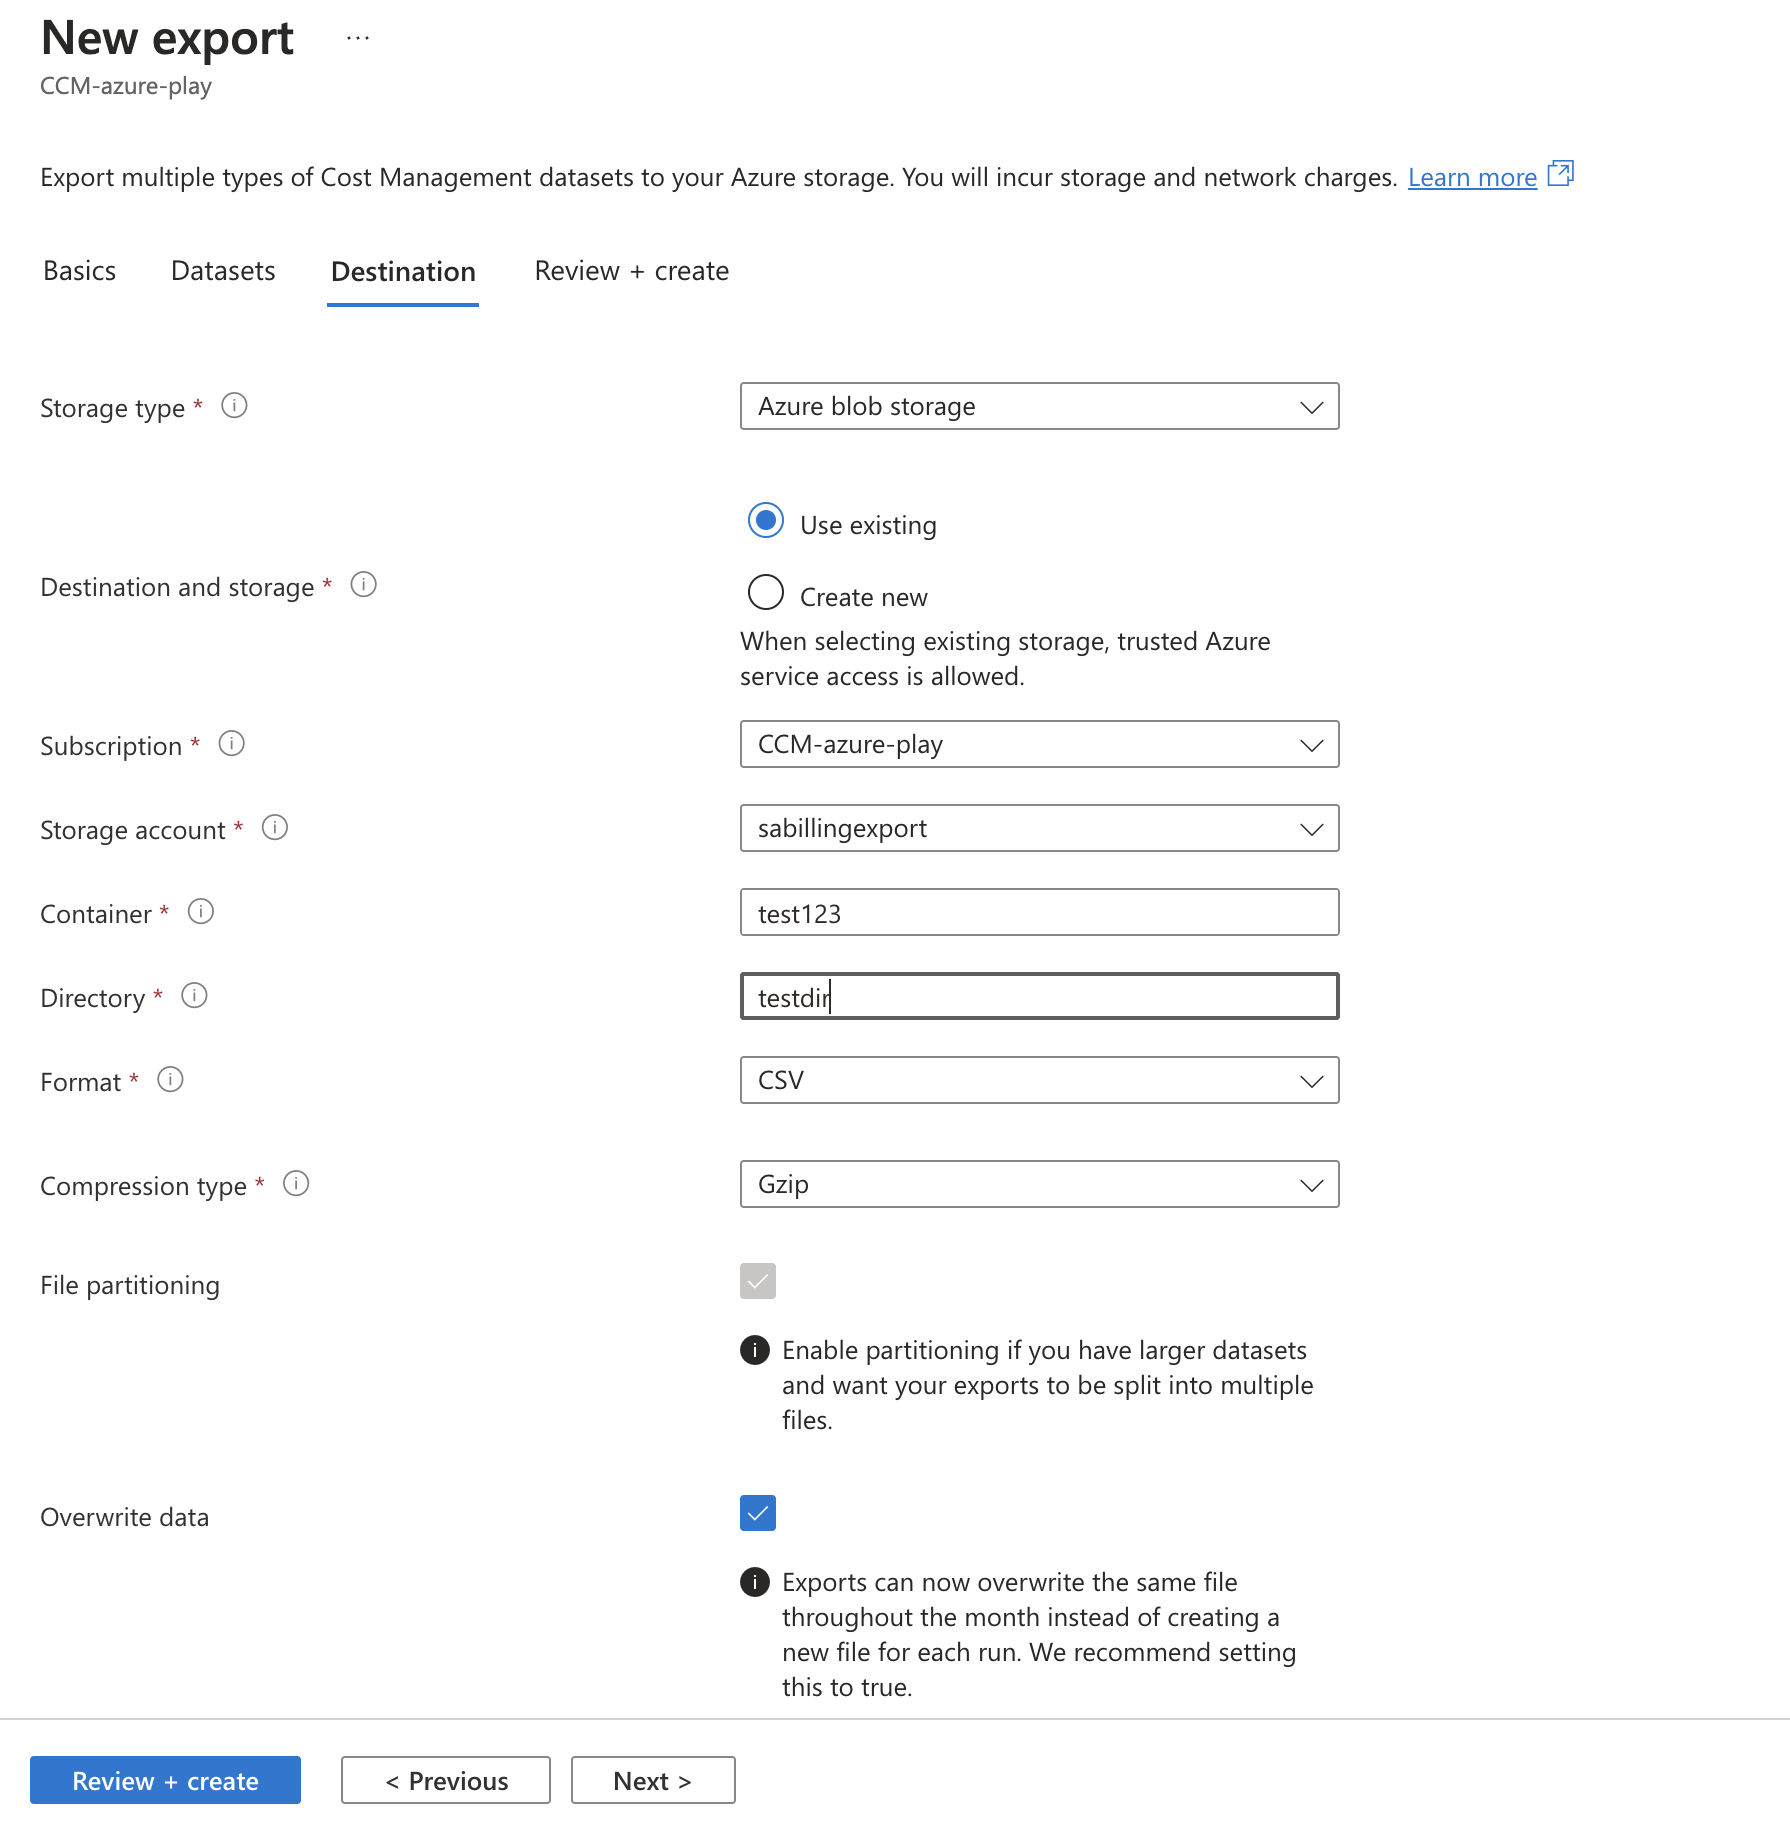Click the Compression type info icon
The image size is (1790, 1832).
(x=296, y=1184)
